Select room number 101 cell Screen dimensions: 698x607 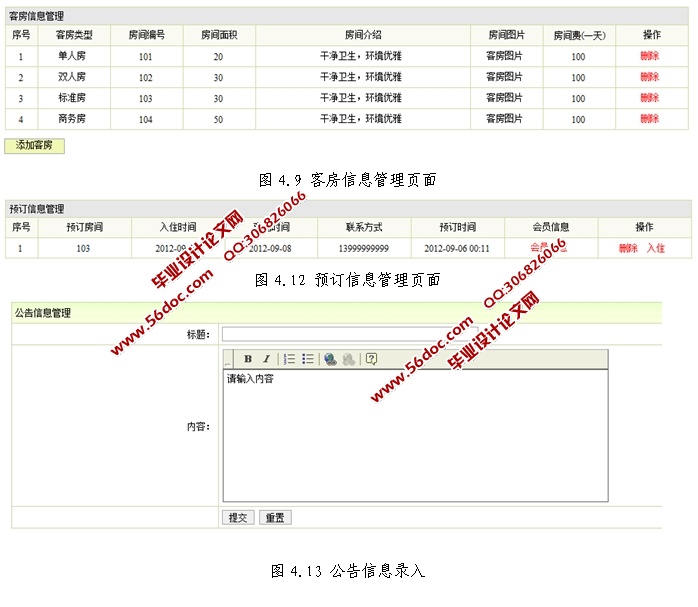(146, 57)
